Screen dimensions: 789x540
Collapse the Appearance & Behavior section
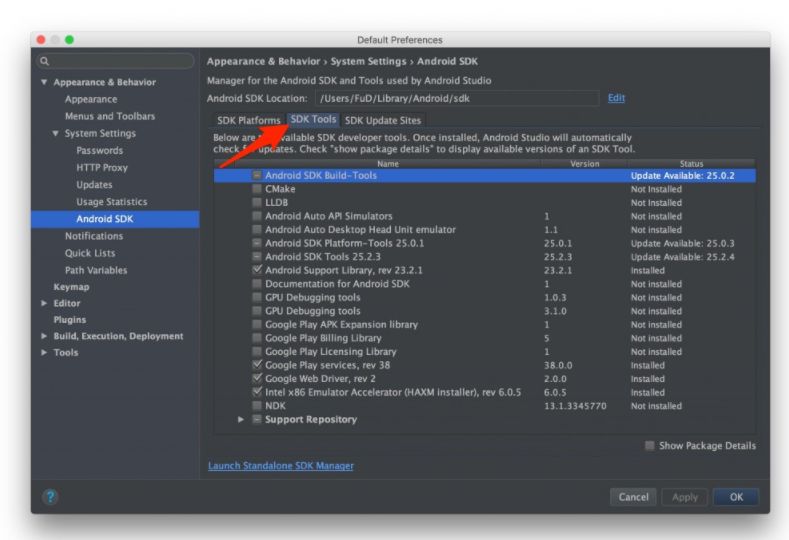point(45,82)
